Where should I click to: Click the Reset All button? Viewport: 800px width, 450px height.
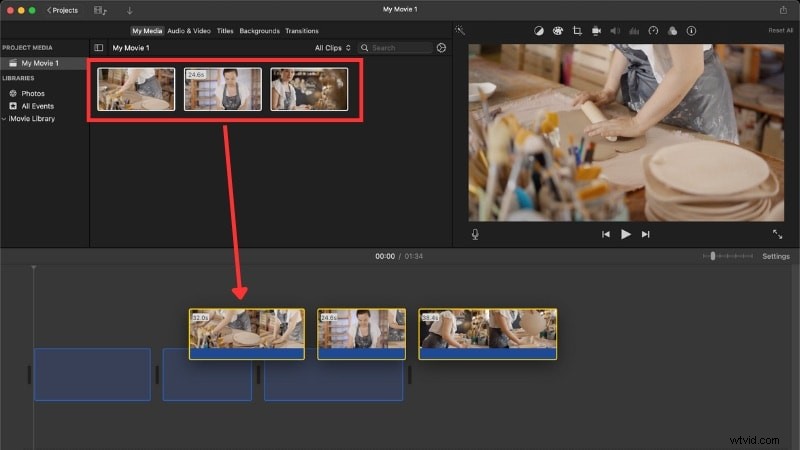pos(780,31)
